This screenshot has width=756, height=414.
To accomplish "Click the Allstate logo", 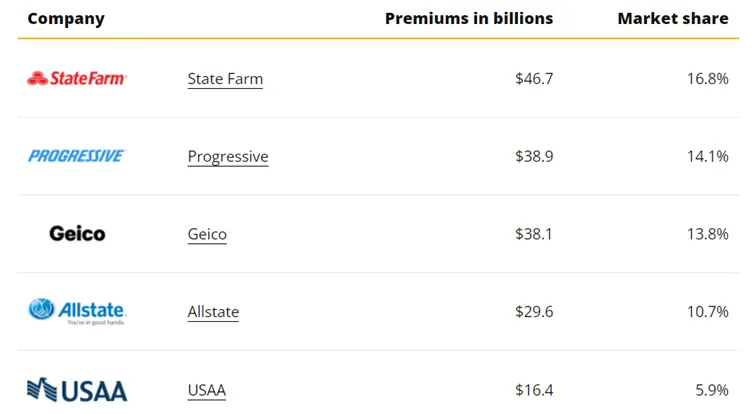I will pos(77,311).
